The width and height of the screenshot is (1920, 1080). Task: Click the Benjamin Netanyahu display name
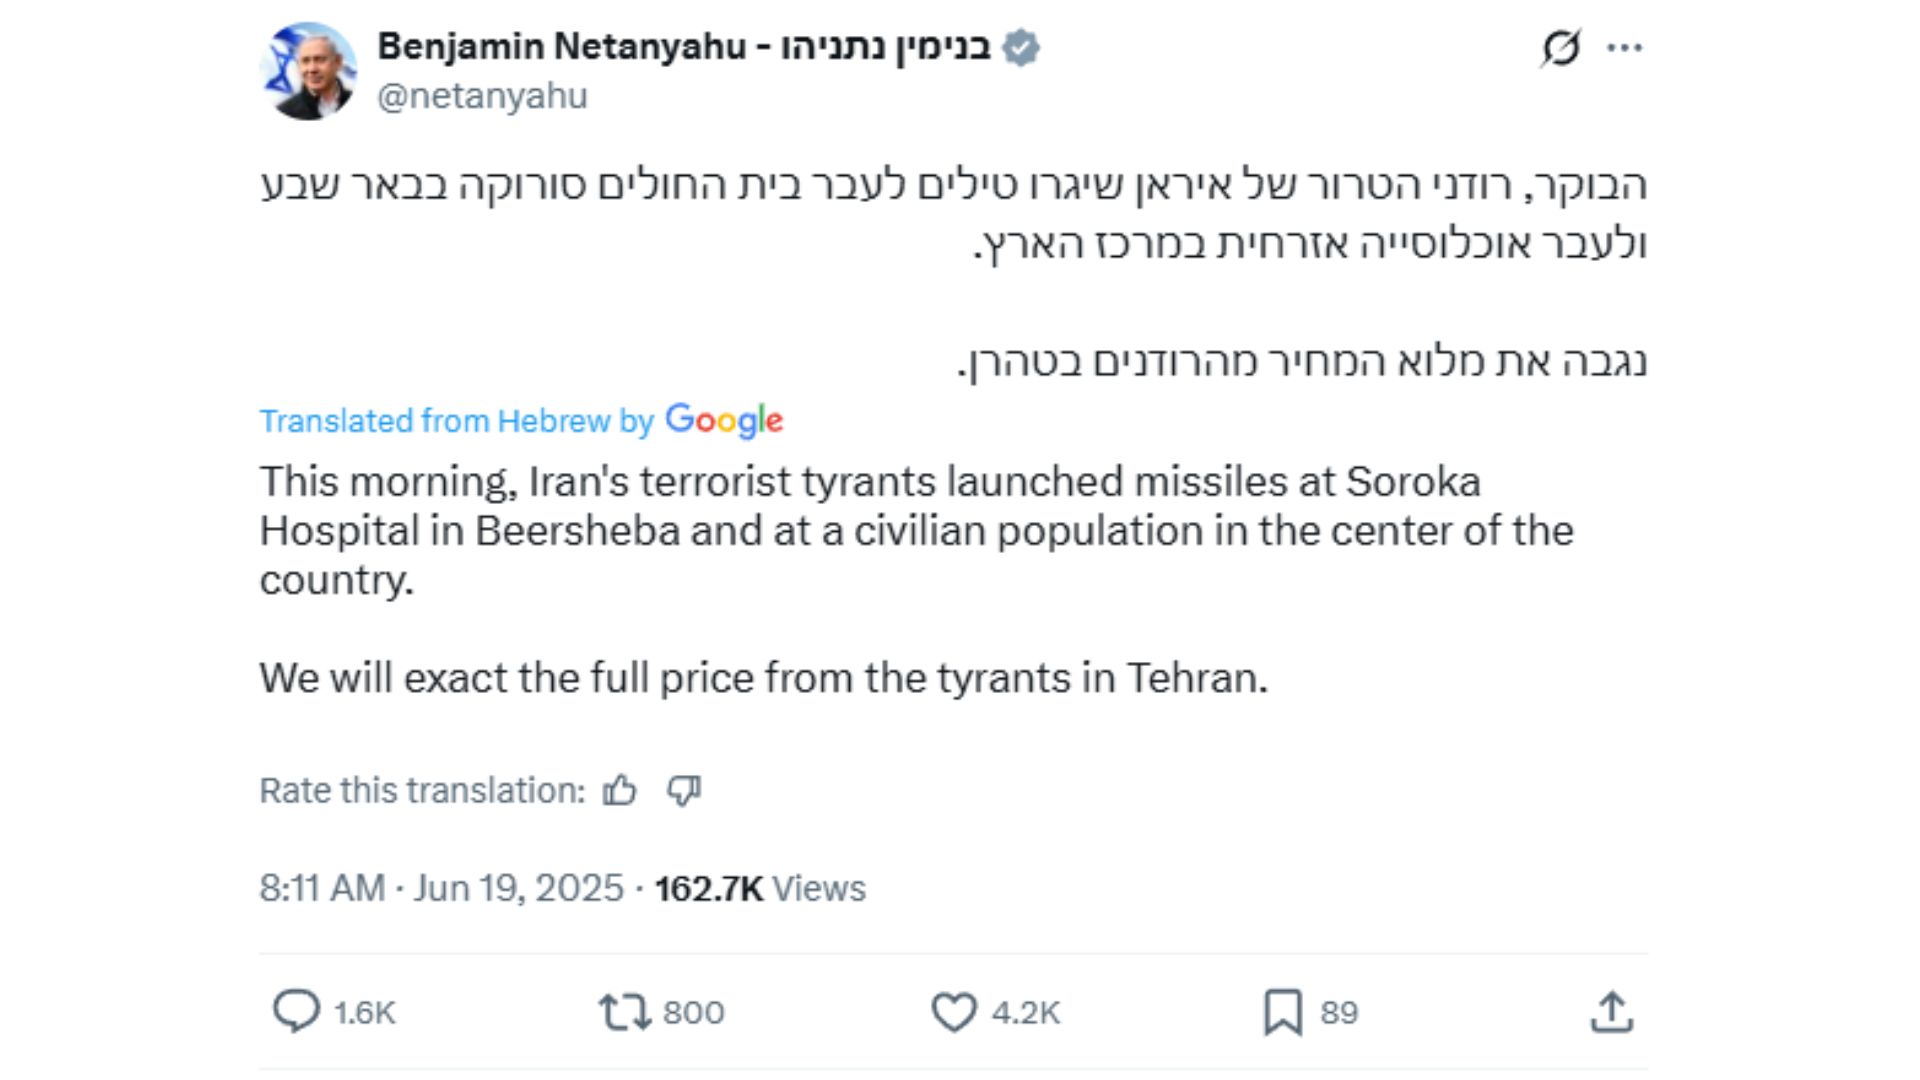(x=683, y=47)
